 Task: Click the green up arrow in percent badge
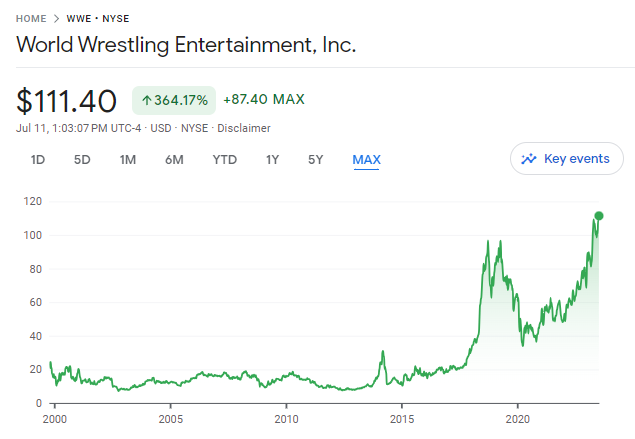click(146, 100)
